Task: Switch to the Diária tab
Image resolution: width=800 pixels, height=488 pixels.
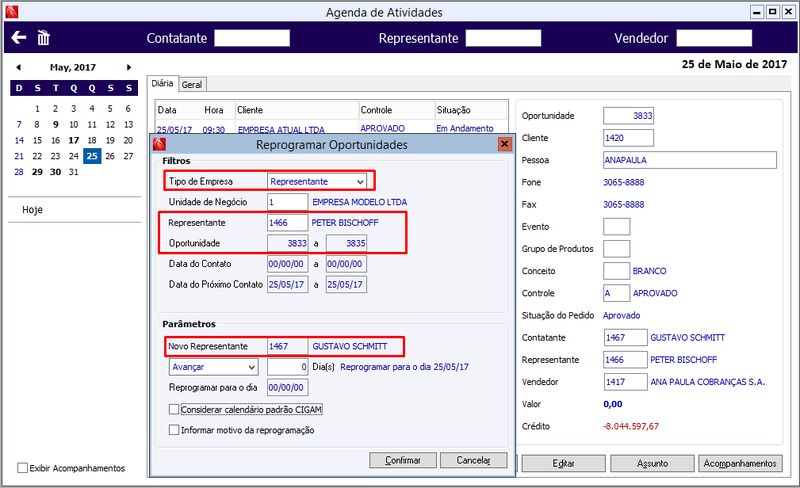Action: [x=162, y=83]
